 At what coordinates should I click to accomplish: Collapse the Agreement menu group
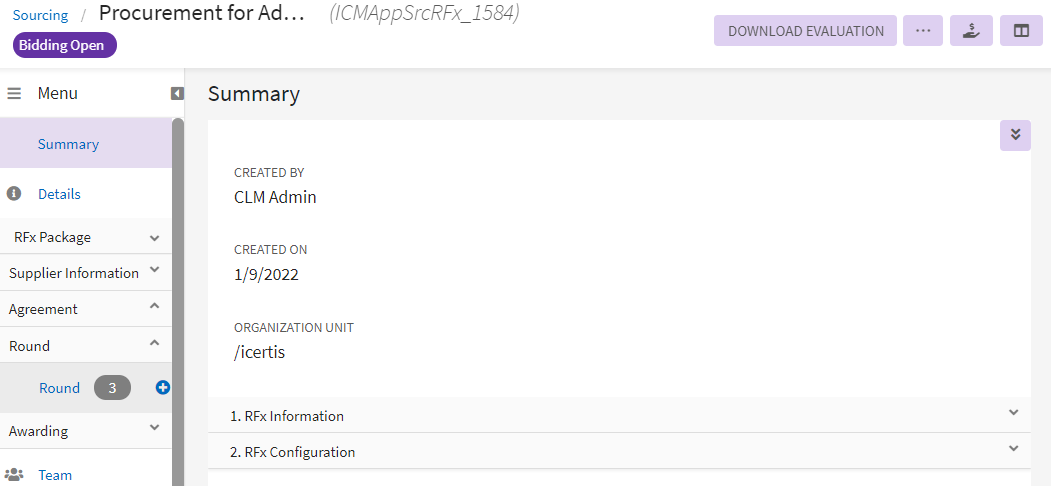tap(154, 308)
